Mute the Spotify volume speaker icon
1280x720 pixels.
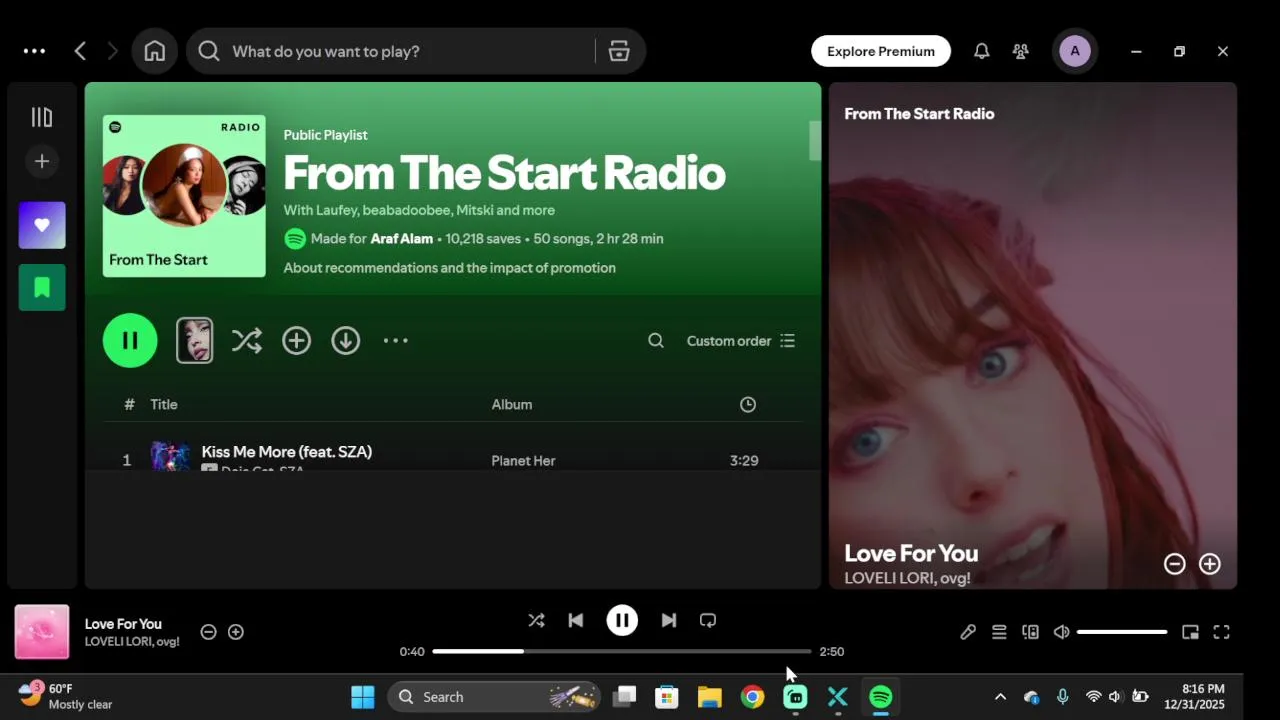click(1062, 632)
